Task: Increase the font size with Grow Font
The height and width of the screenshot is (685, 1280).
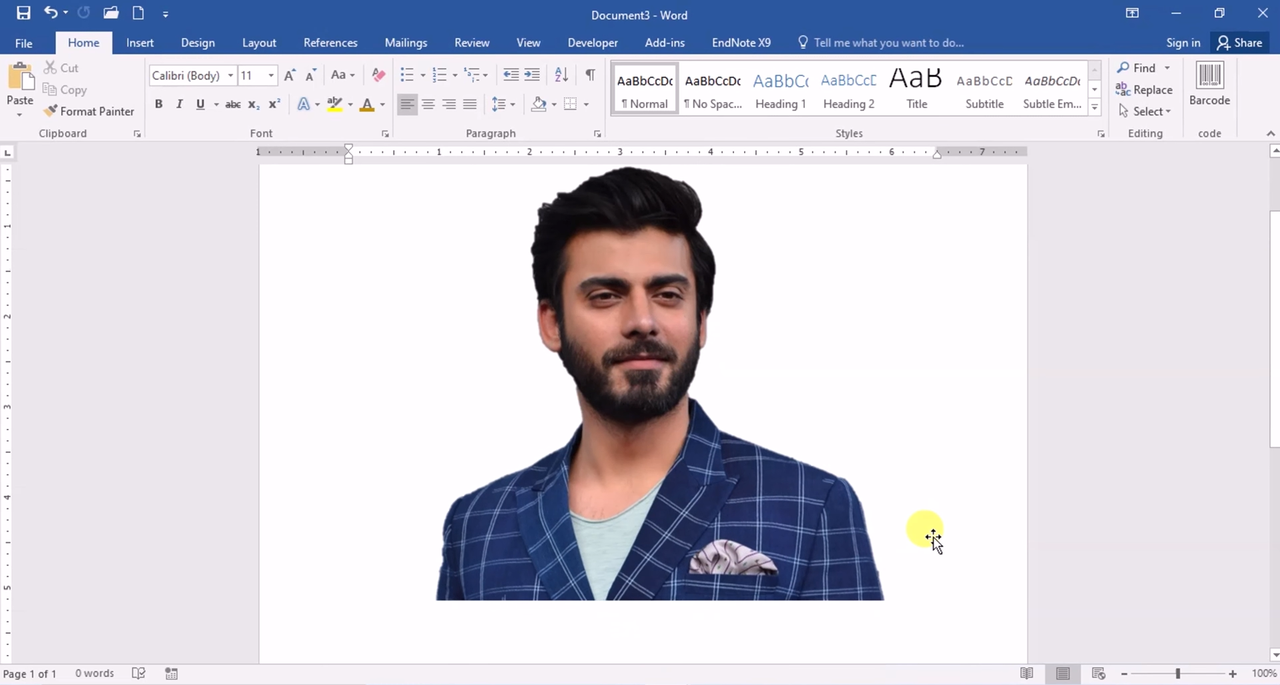Action: (289, 75)
